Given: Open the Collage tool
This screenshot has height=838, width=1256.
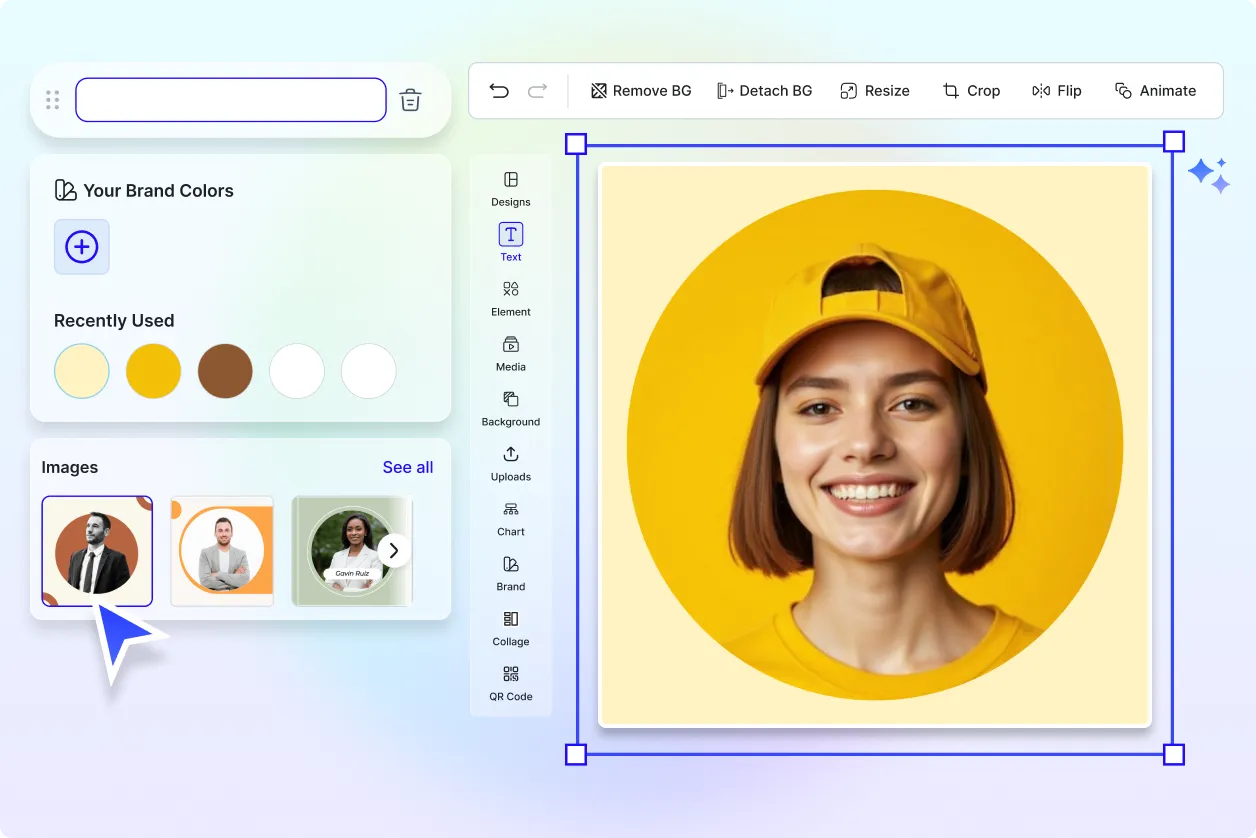Looking at the screenshot, I should click(510, 628).
